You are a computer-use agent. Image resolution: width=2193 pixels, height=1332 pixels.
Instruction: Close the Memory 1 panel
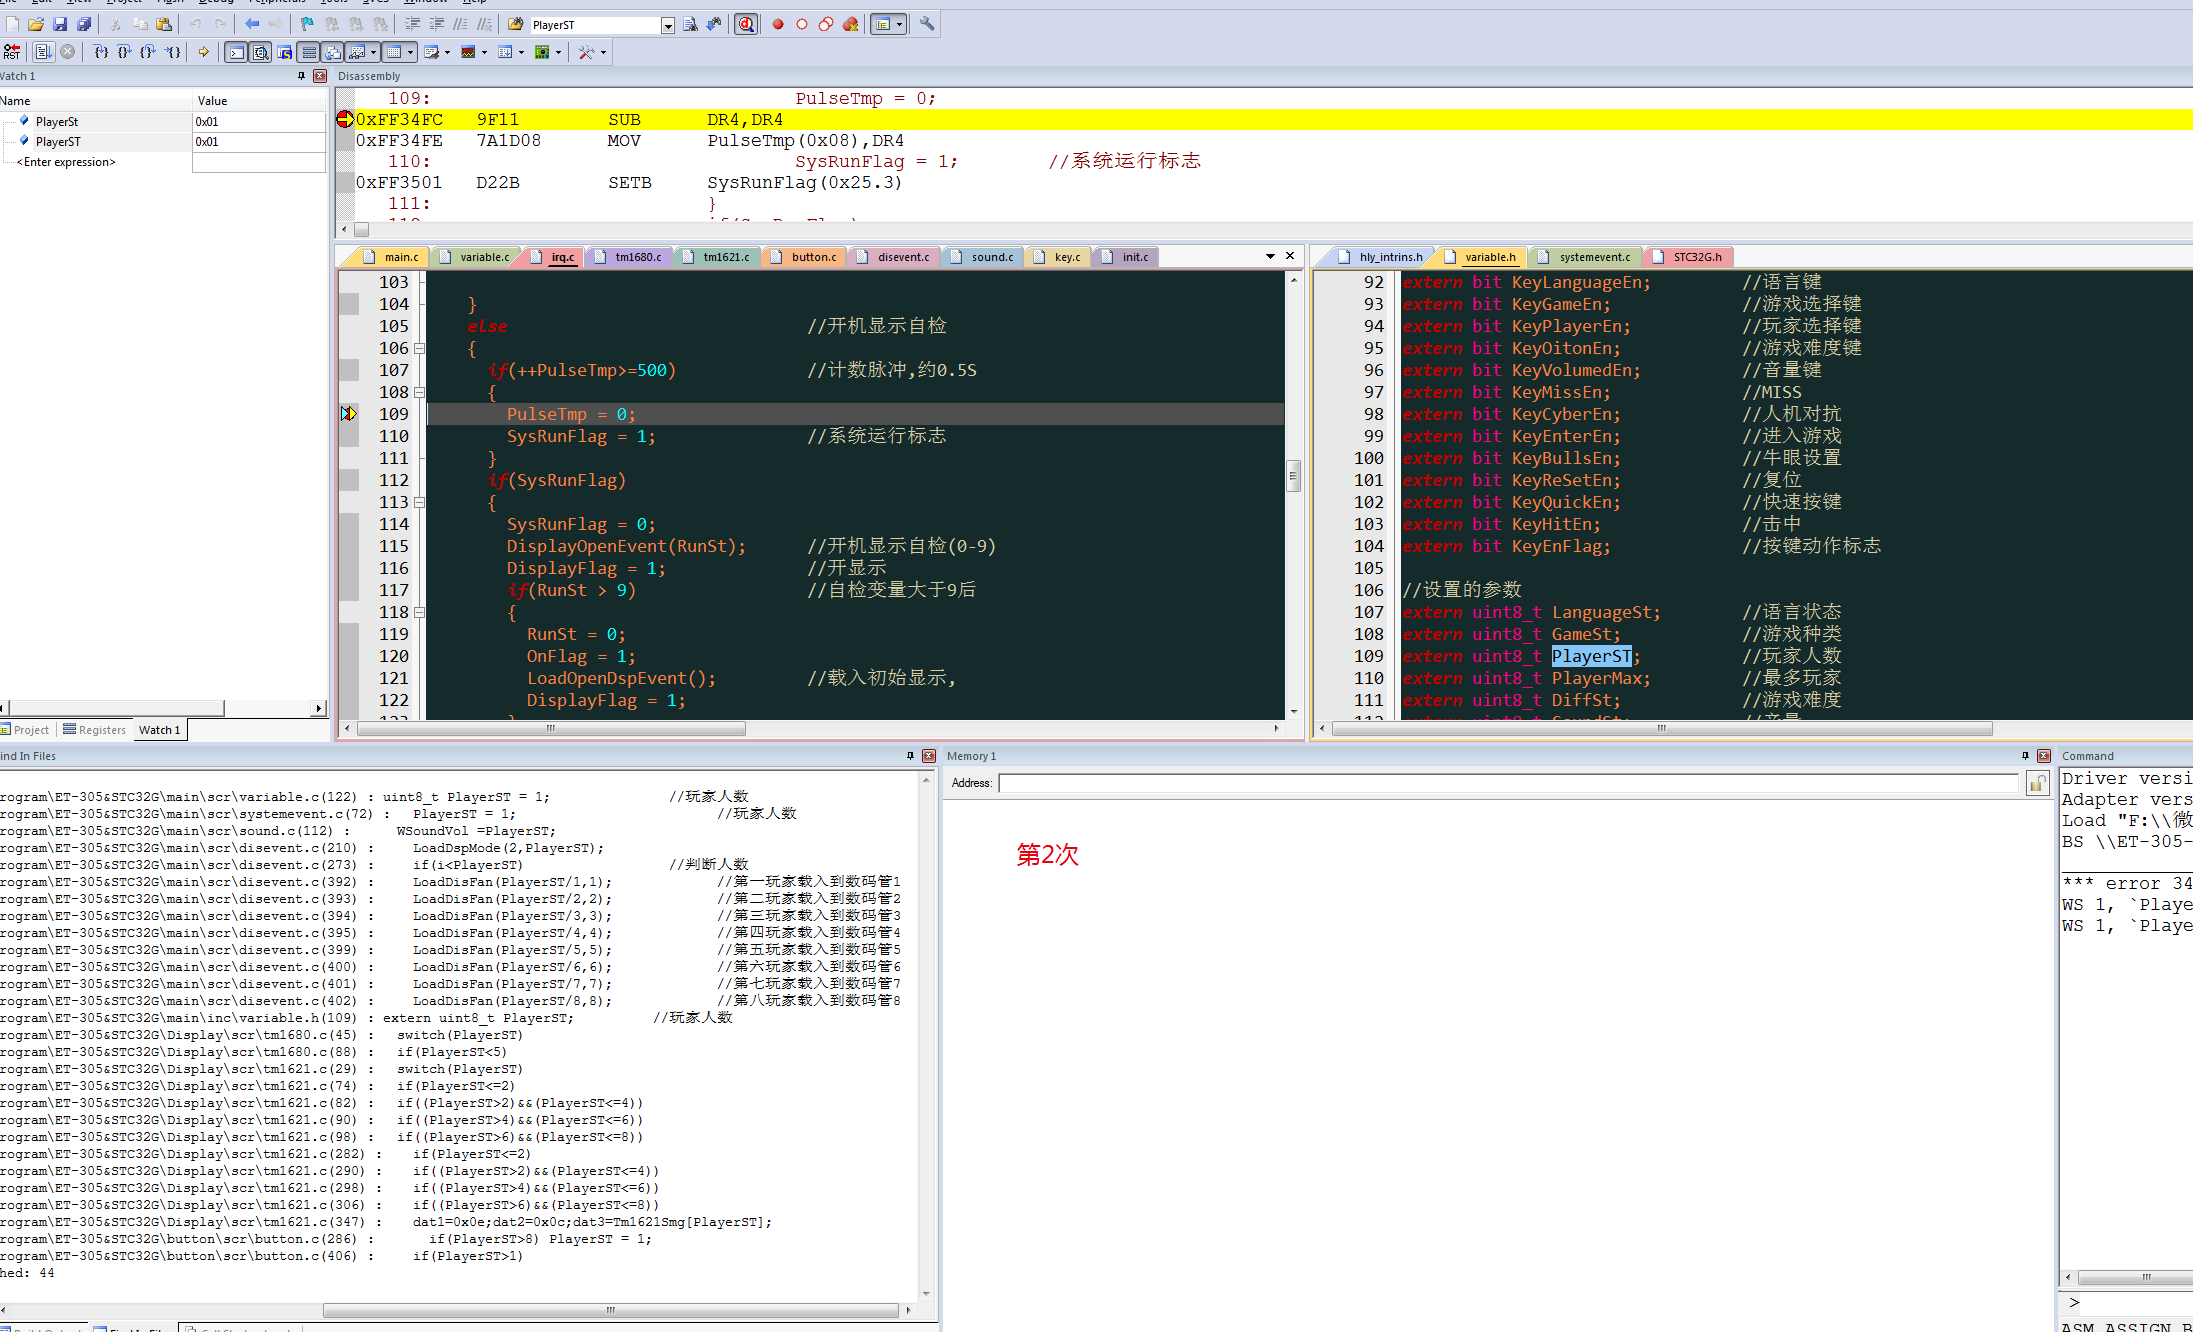(x=2044, y=756)
